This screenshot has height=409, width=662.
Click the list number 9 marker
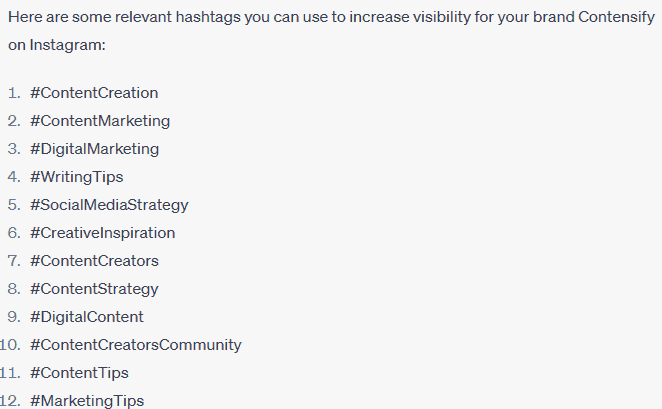(x=12, y=317)
